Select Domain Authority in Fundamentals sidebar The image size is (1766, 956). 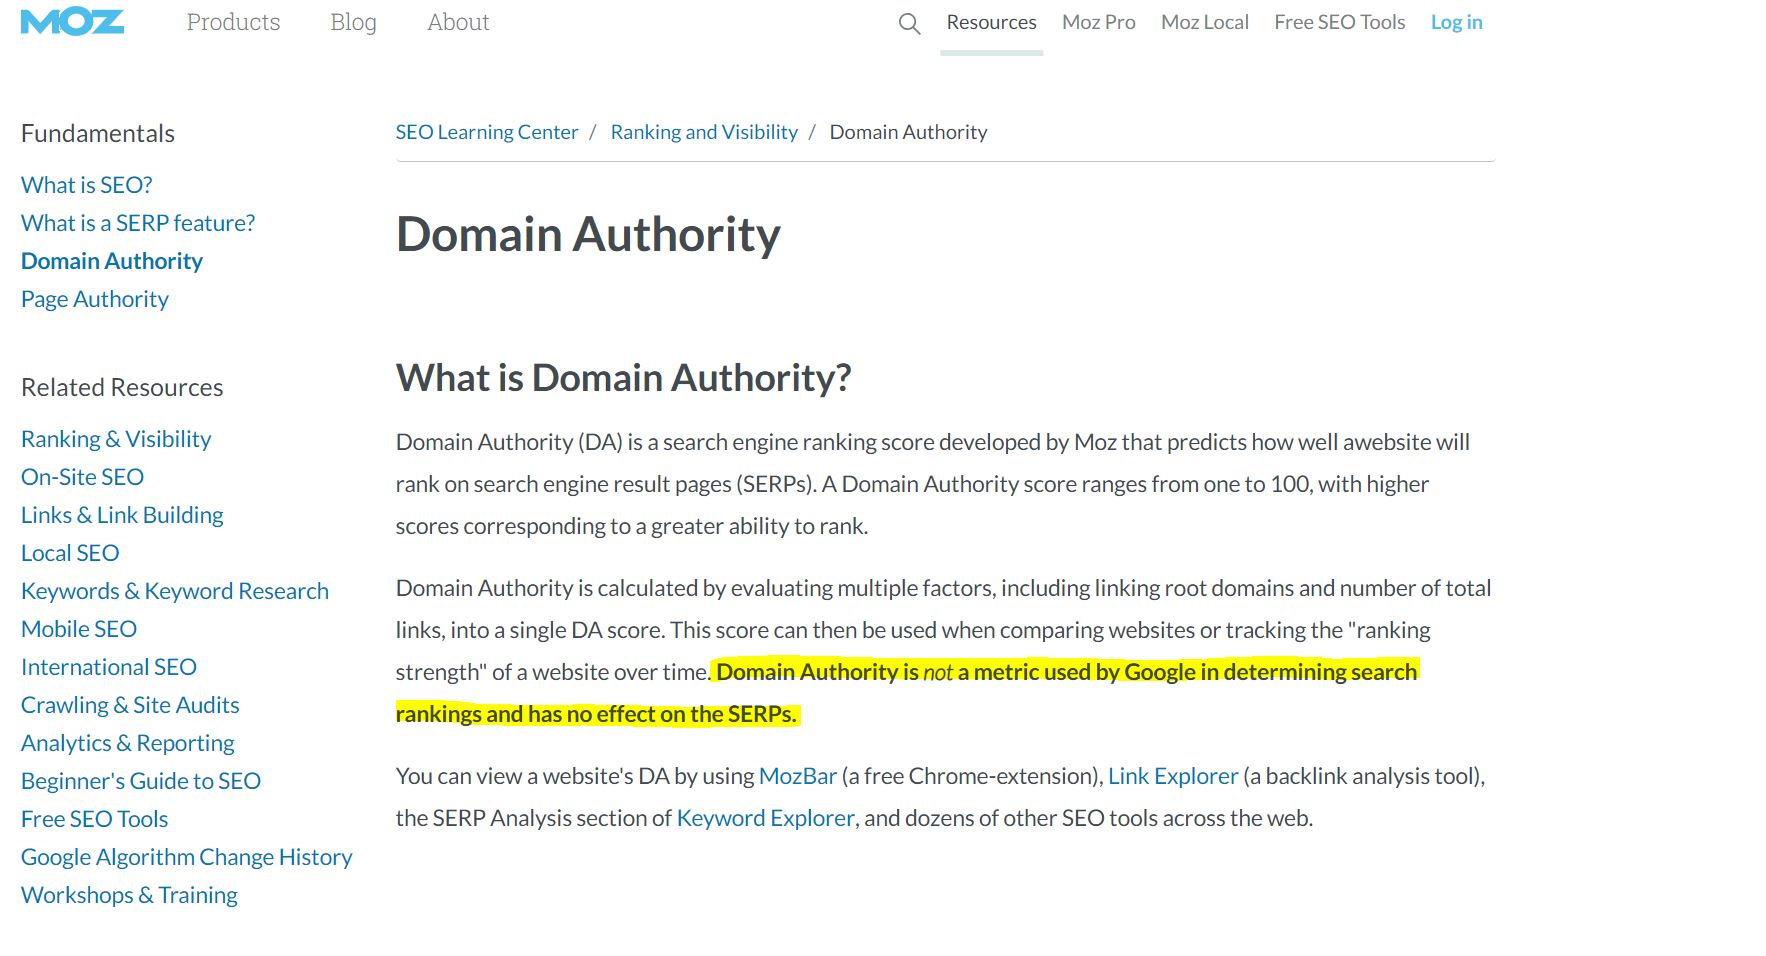[x=112, y=261]
